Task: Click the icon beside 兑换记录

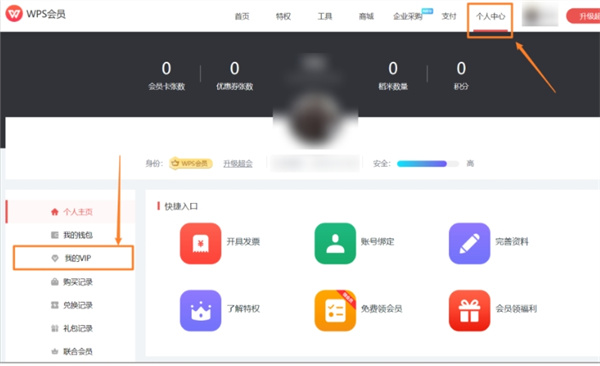Action: pyautogui.click(x=55, y=305)
